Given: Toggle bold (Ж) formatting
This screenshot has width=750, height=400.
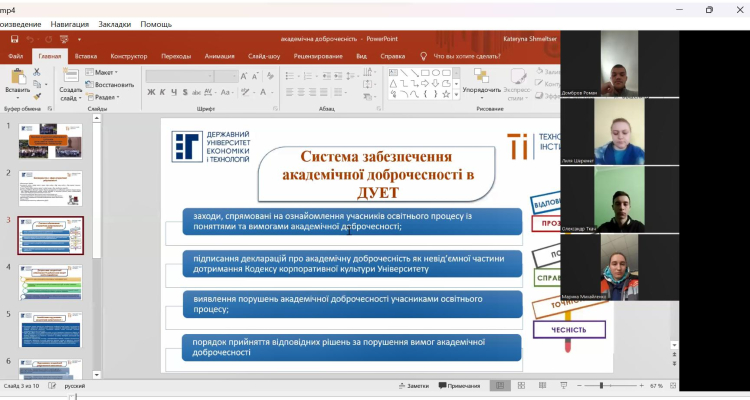Looking at the screenshot, I should point(150,92).
